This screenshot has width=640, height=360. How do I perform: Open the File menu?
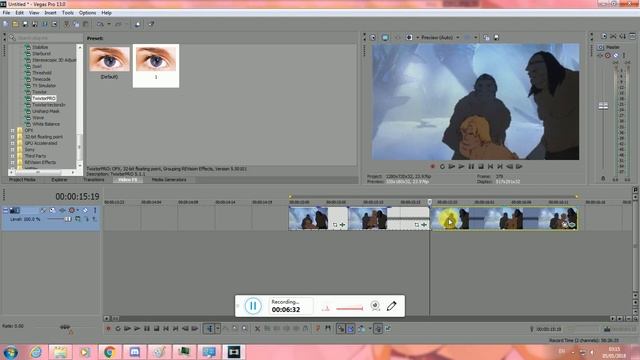pos(6,13)
